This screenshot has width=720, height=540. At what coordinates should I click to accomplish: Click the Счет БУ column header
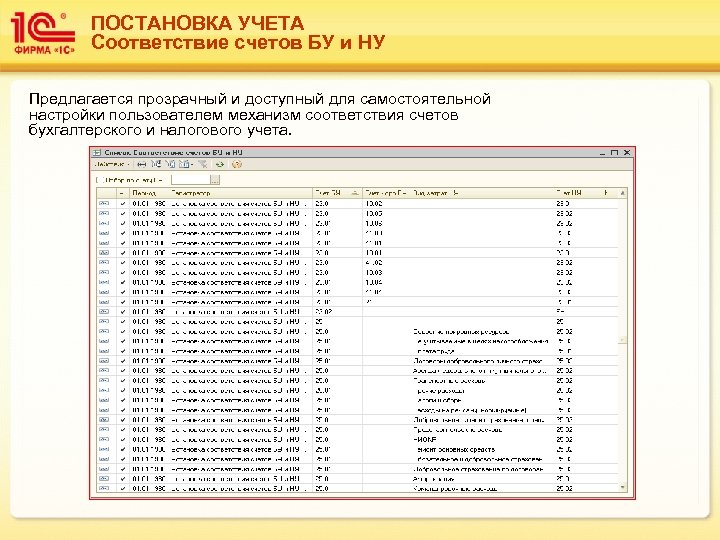337,193
